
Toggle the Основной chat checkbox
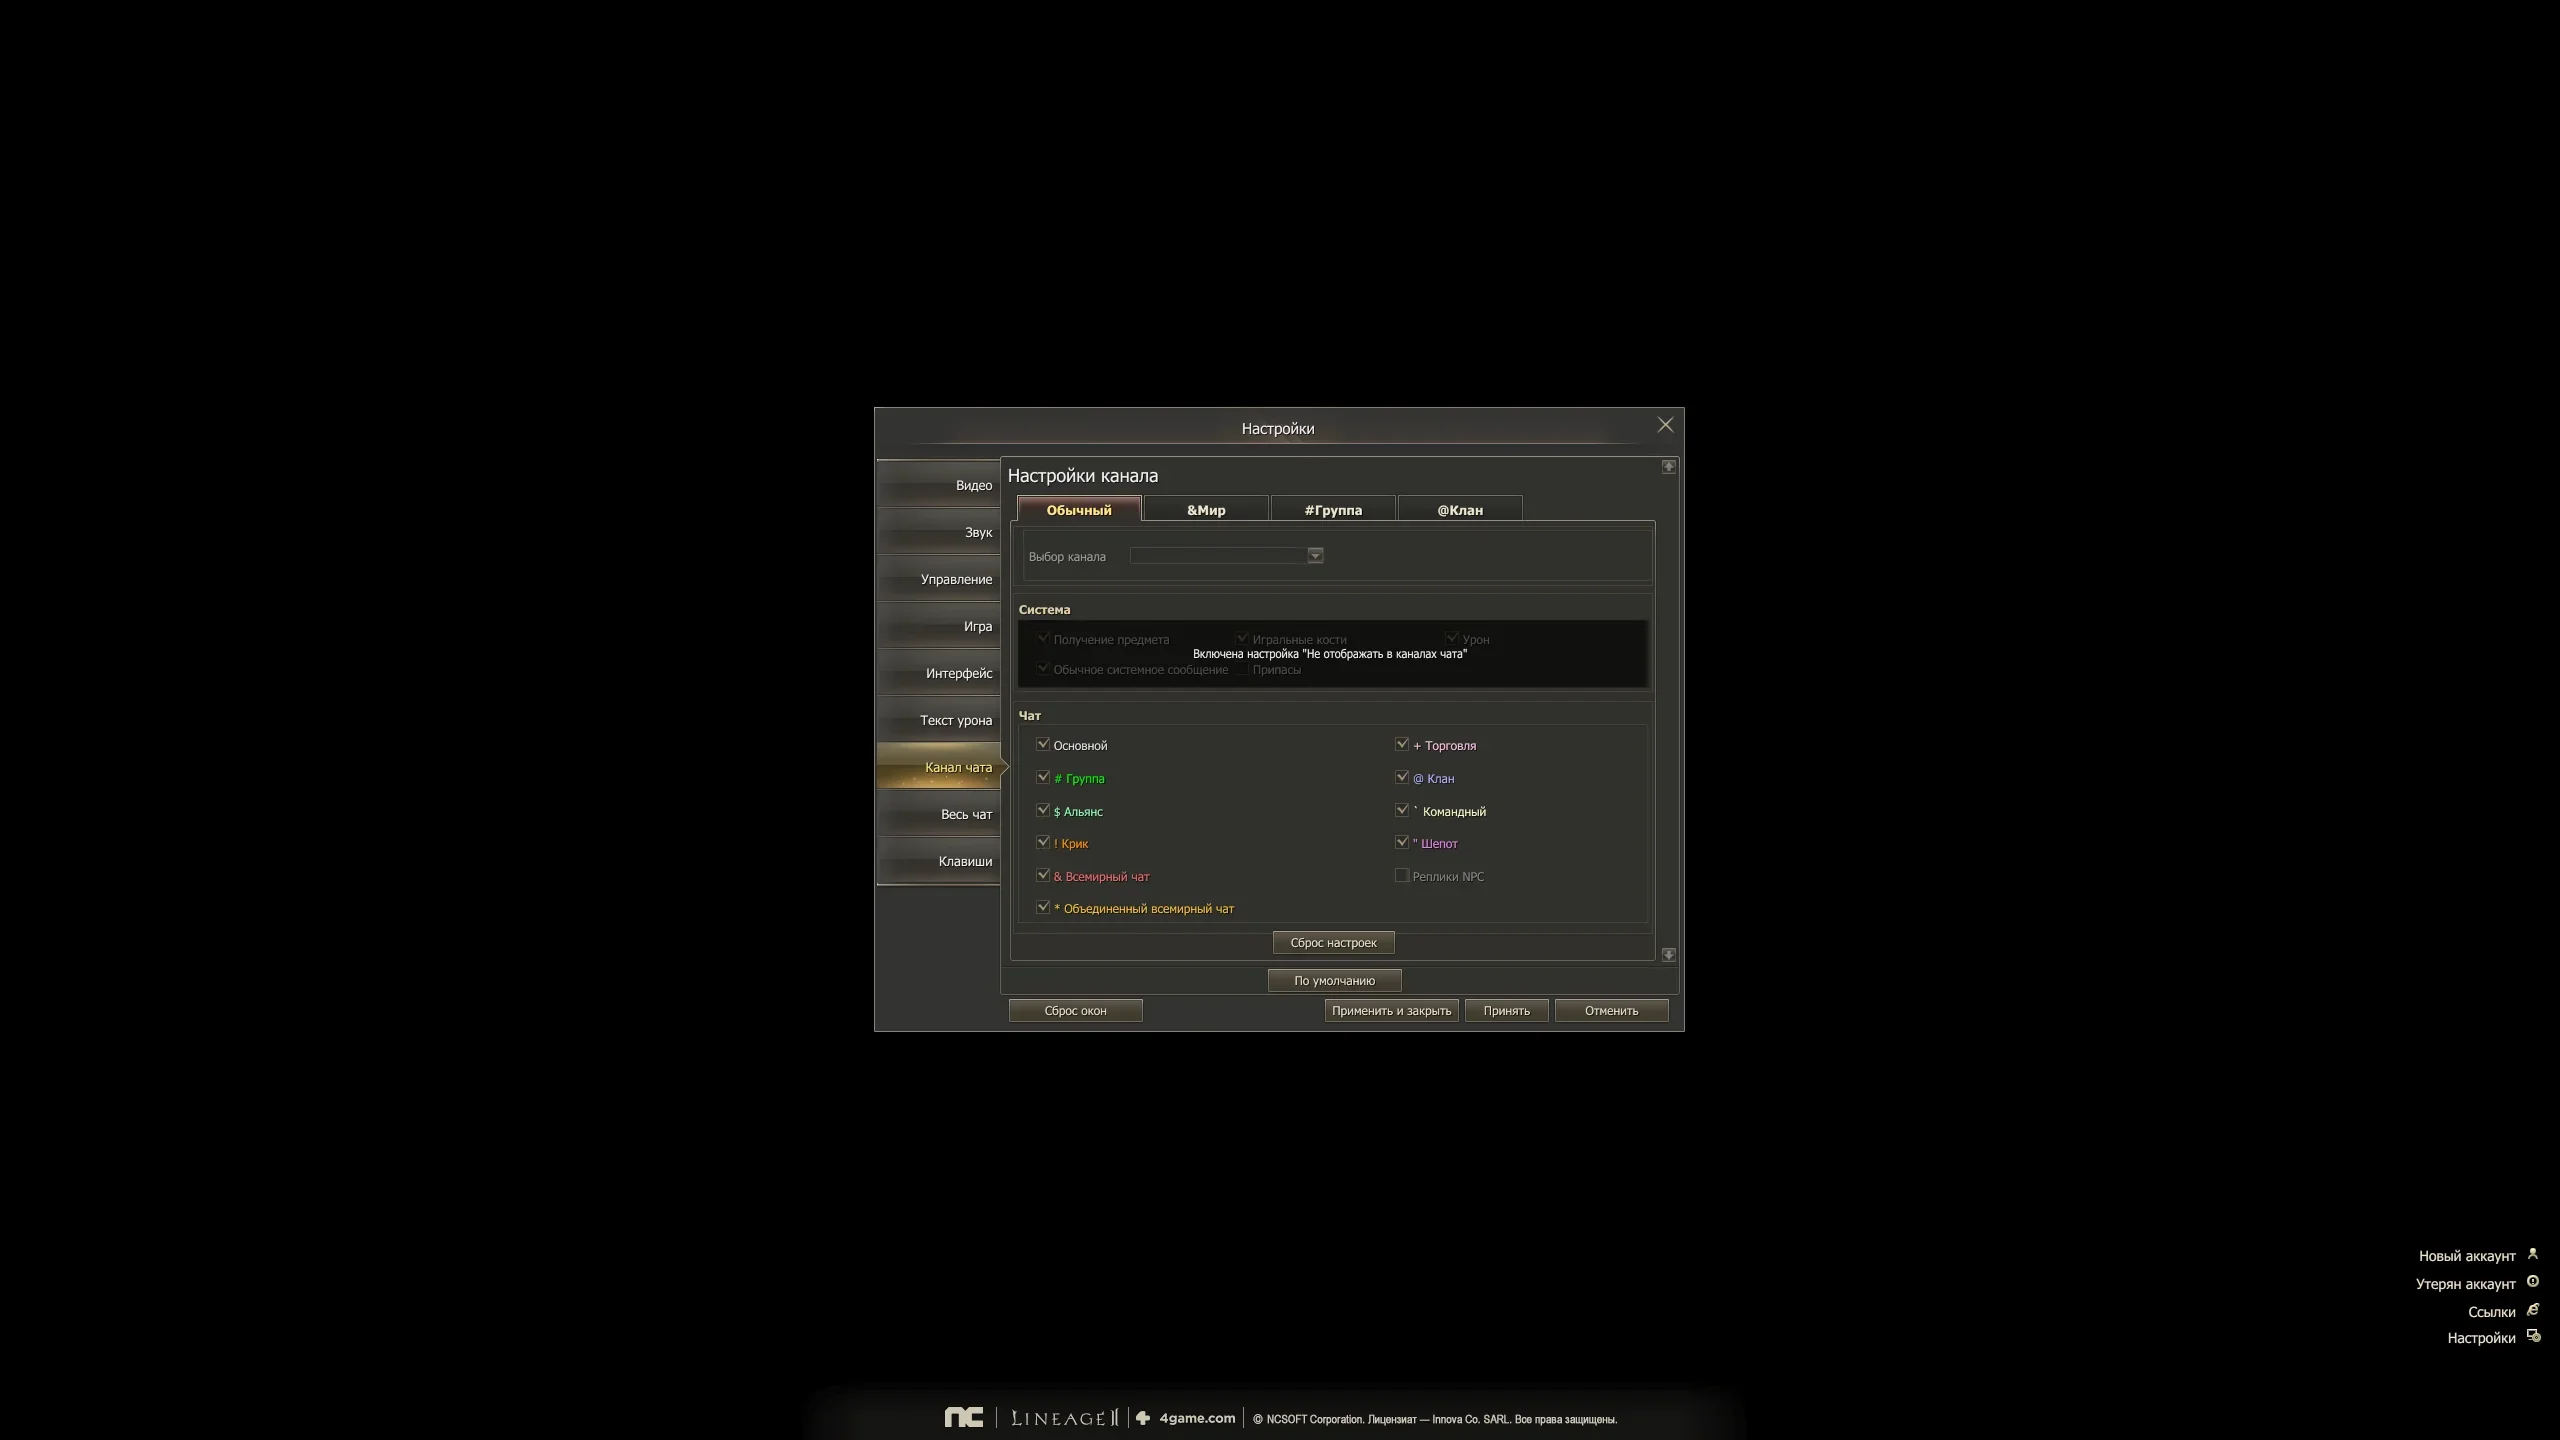point(1043,744)
